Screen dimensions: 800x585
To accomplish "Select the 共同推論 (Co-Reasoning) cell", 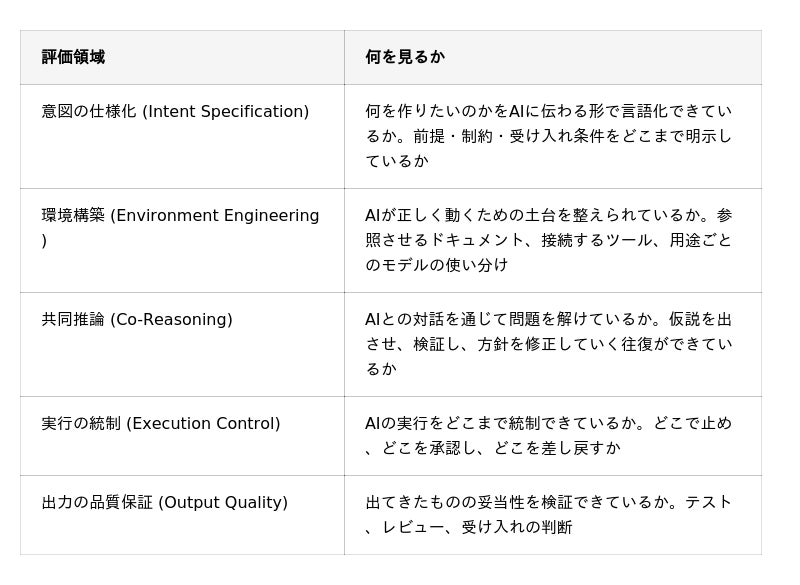I will click(x=182, y=344).
